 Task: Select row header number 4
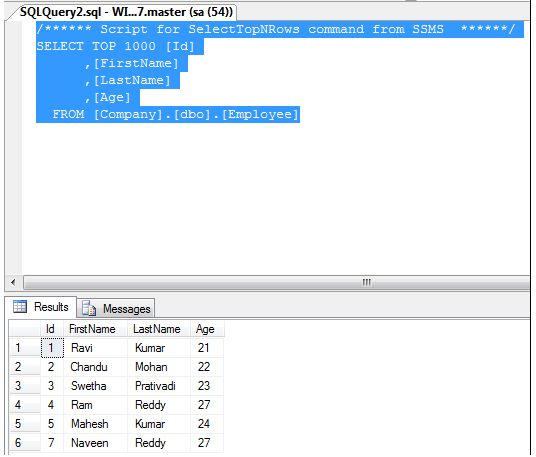(25, 405)
